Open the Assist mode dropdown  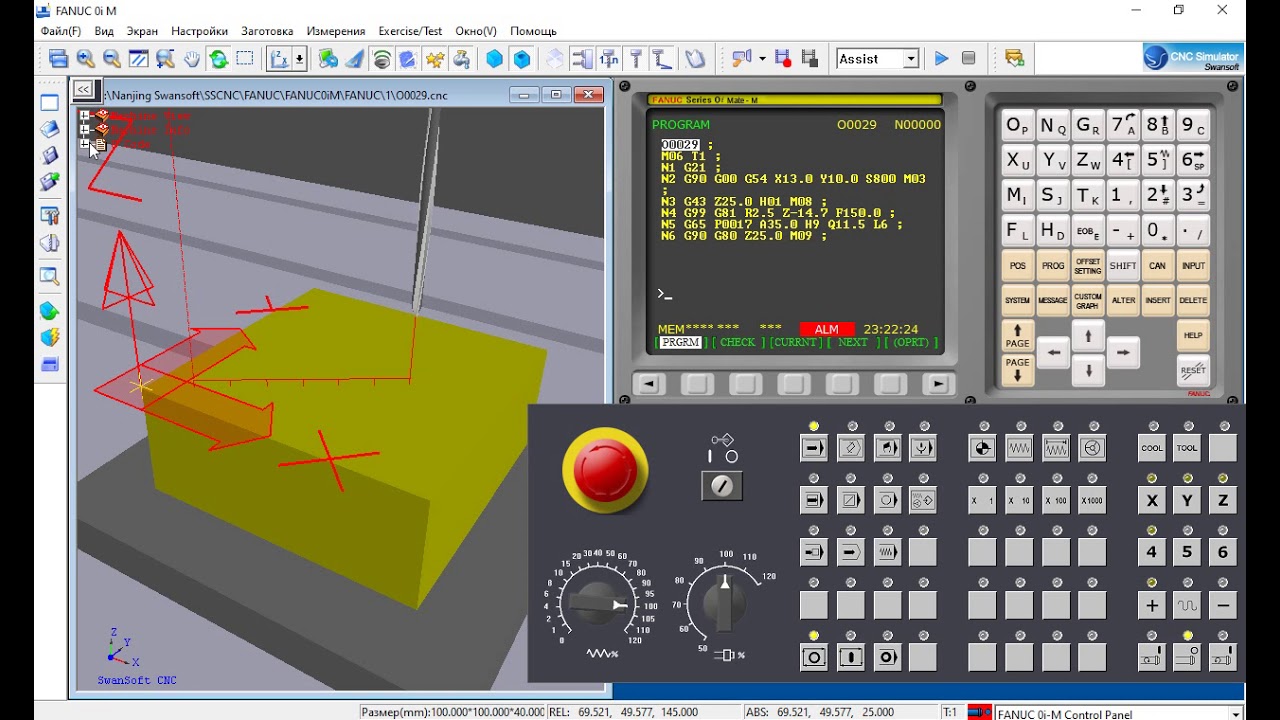(x=910, y=59)
